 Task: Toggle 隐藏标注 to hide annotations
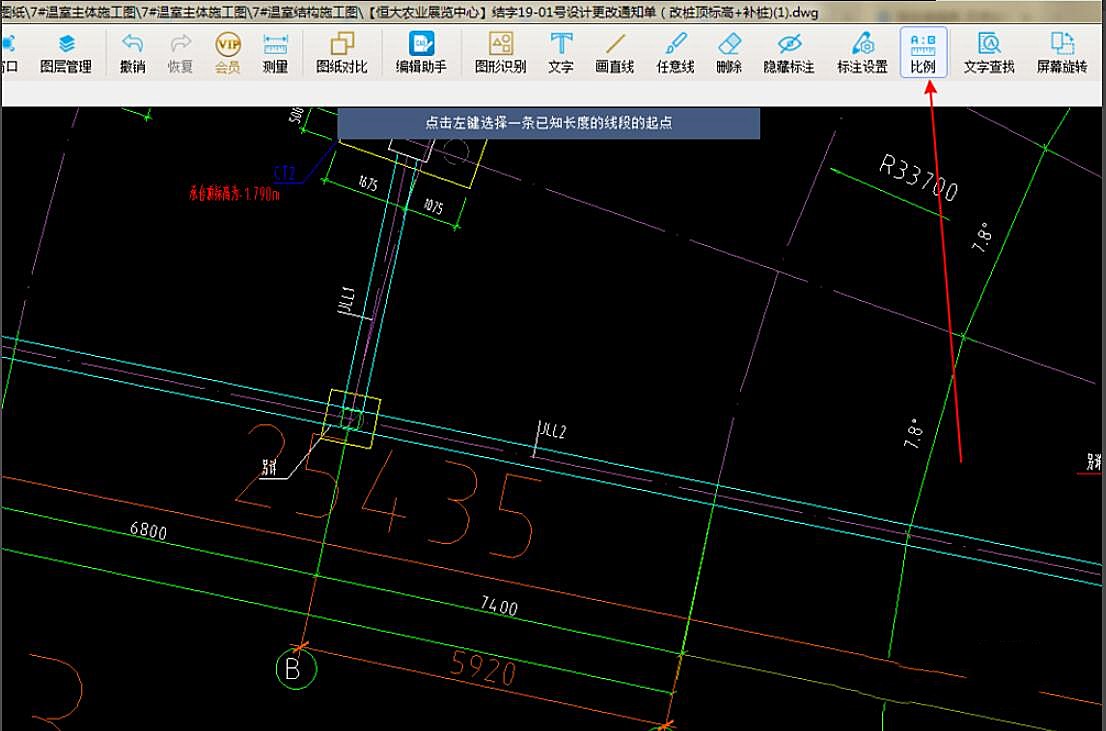[x=789, y=53]
